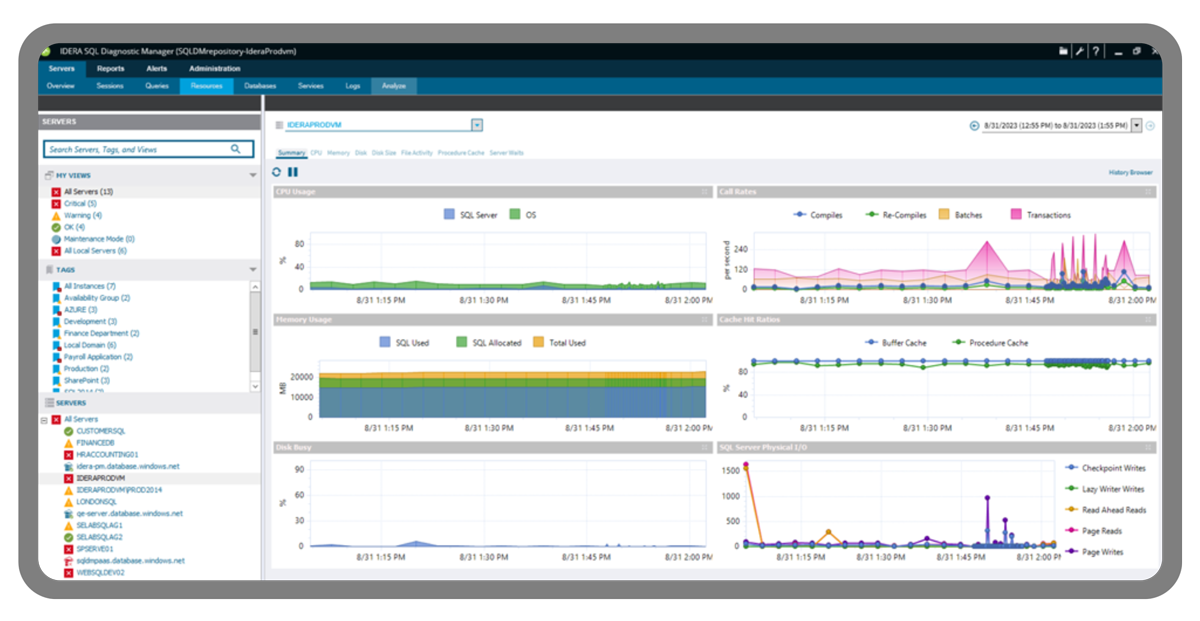Toggle the Total Used series in Memory legend
This screenshot has width=1200, height=621.
[x=559, y=343]
